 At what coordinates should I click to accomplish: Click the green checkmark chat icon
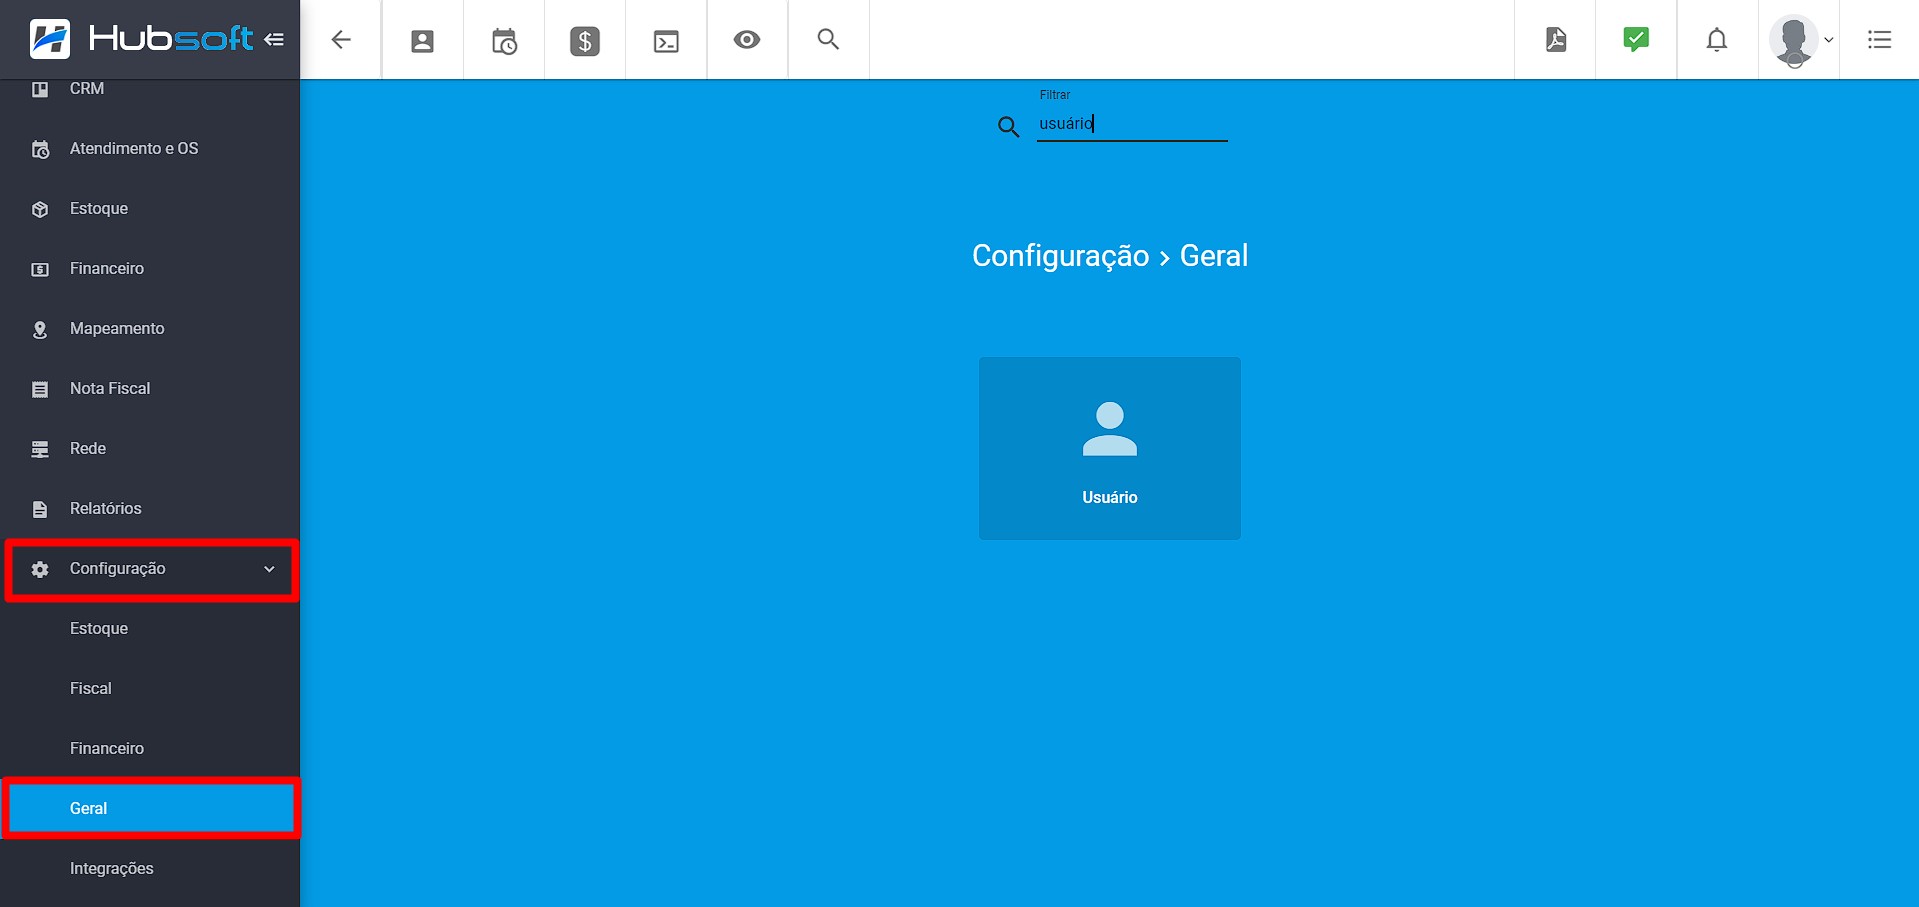[x=1636, y=39]
